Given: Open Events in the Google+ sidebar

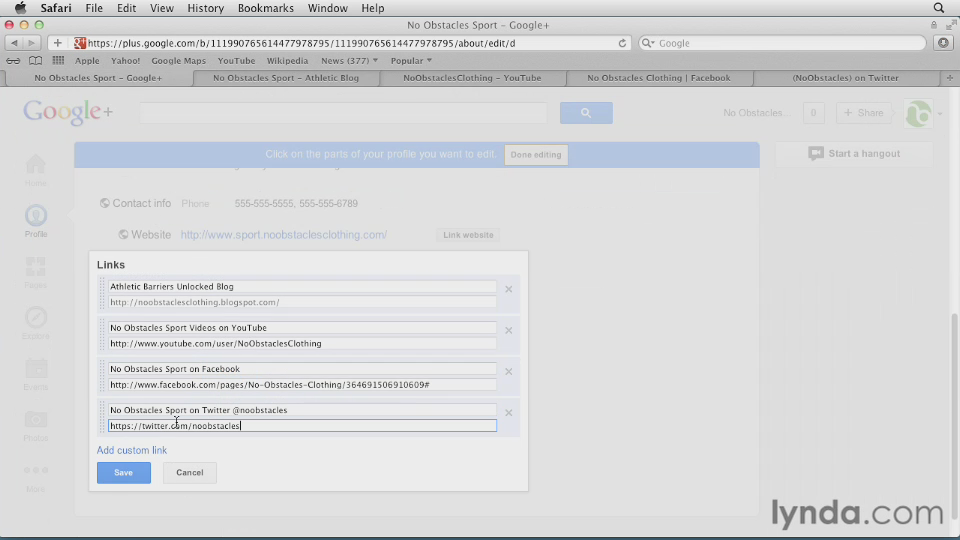Looking at the screenshot, I should 36,375.
